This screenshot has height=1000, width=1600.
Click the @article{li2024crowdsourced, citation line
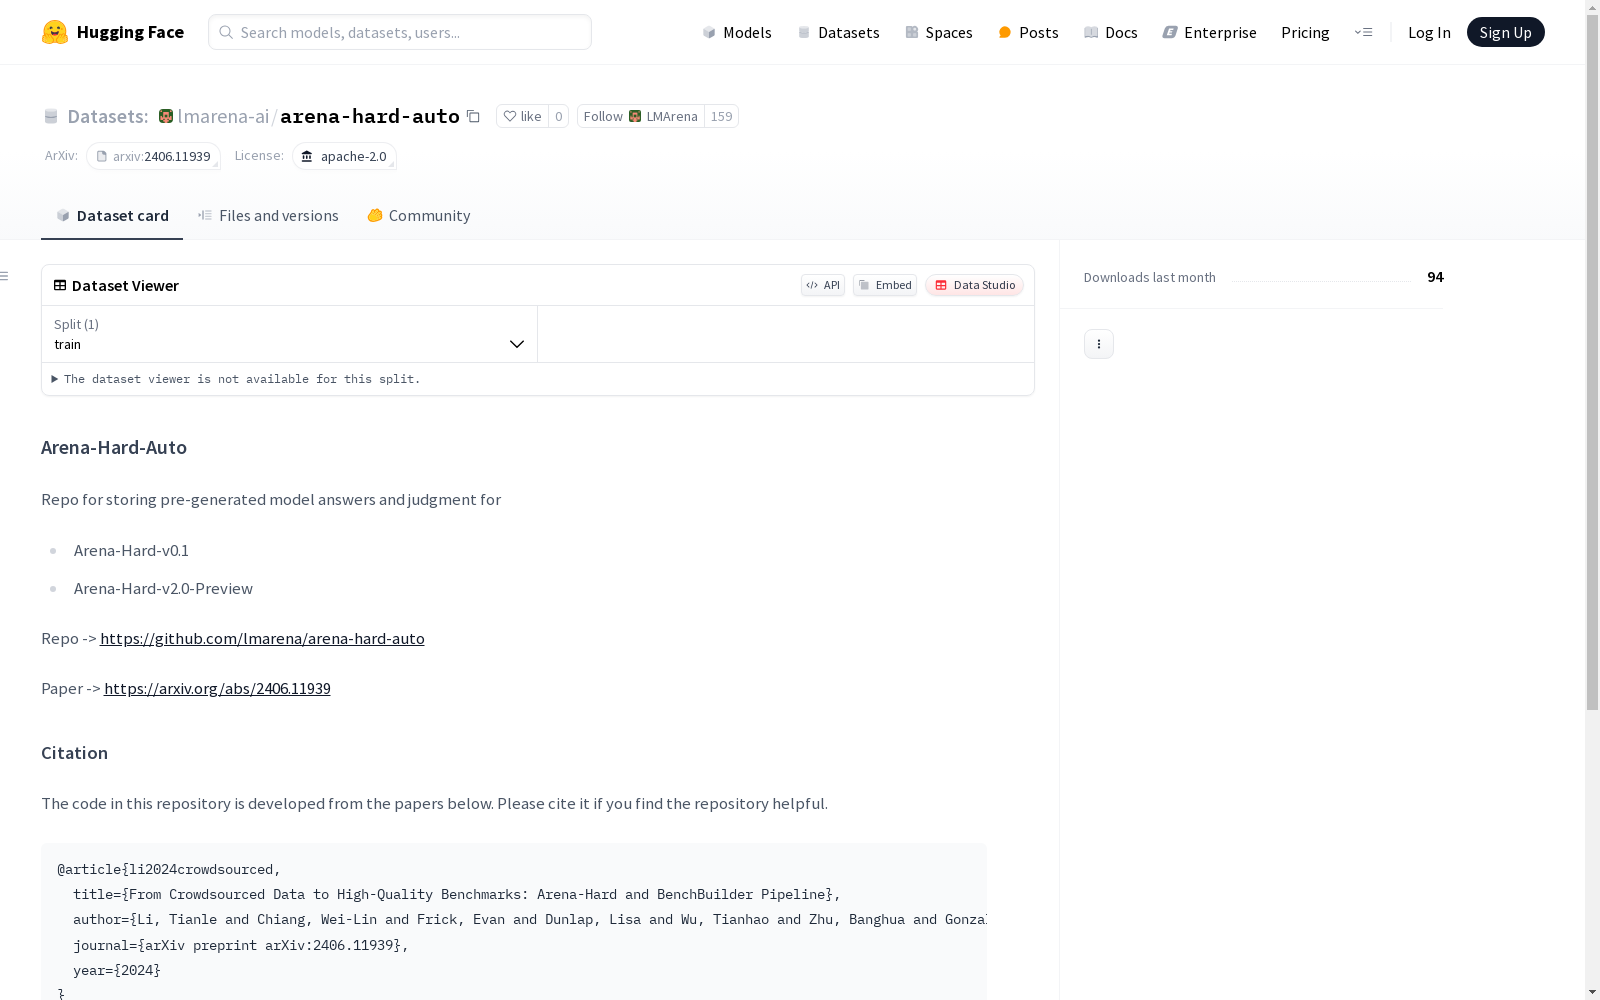tap(169, 870)
